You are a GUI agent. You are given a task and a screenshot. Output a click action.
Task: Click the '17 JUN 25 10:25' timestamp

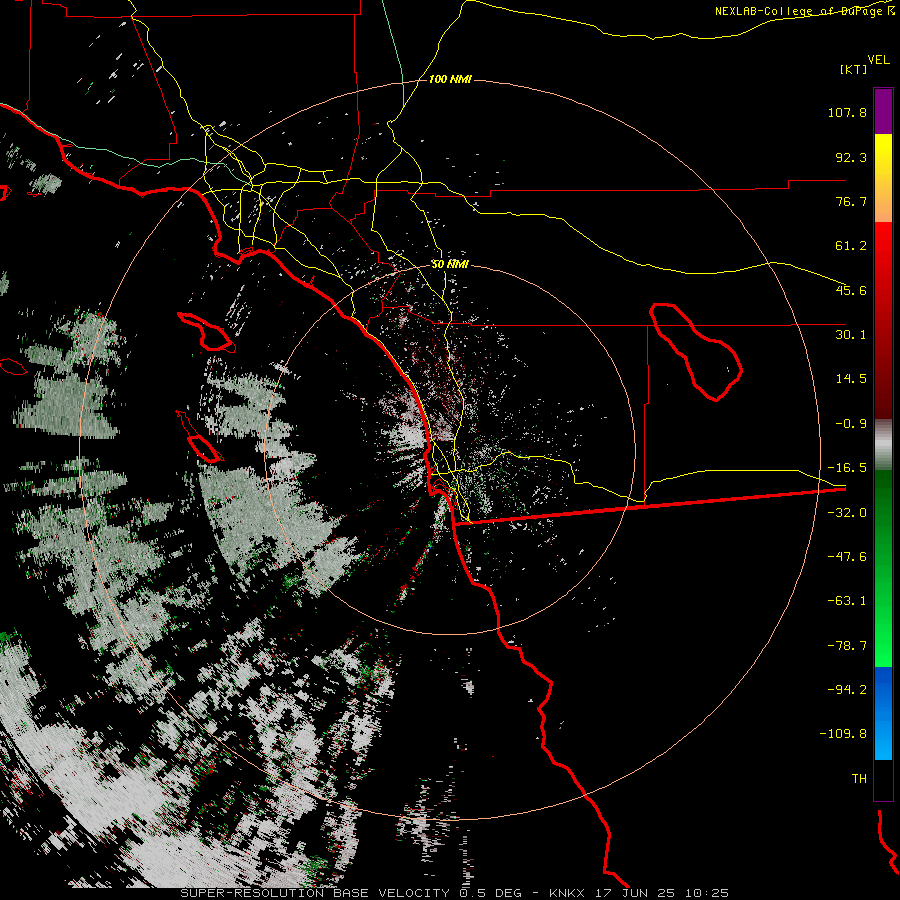(x=662, y=893)
